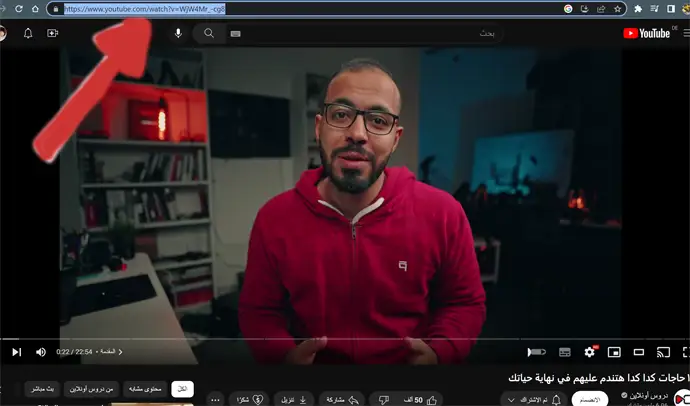Go to YouTube home via logo
Viewport: 690px width, 406px height.
pyautogui.click(x=646, y=33)
